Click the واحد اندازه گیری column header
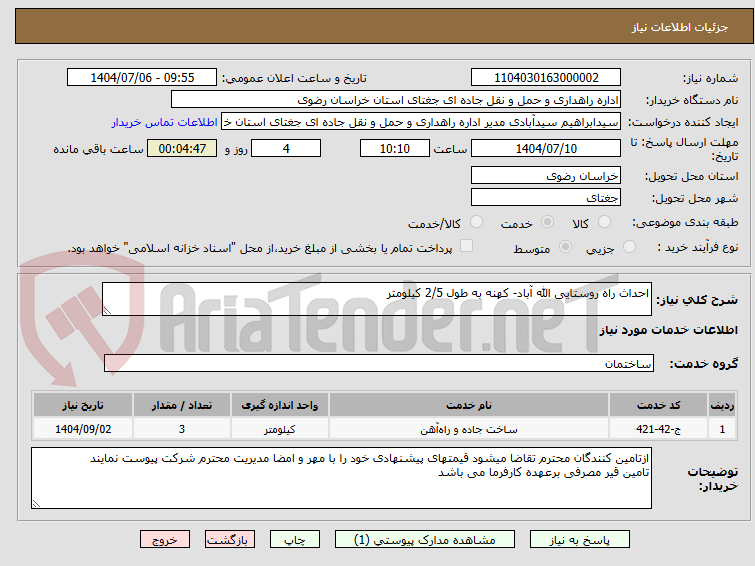 click(280, 405)
